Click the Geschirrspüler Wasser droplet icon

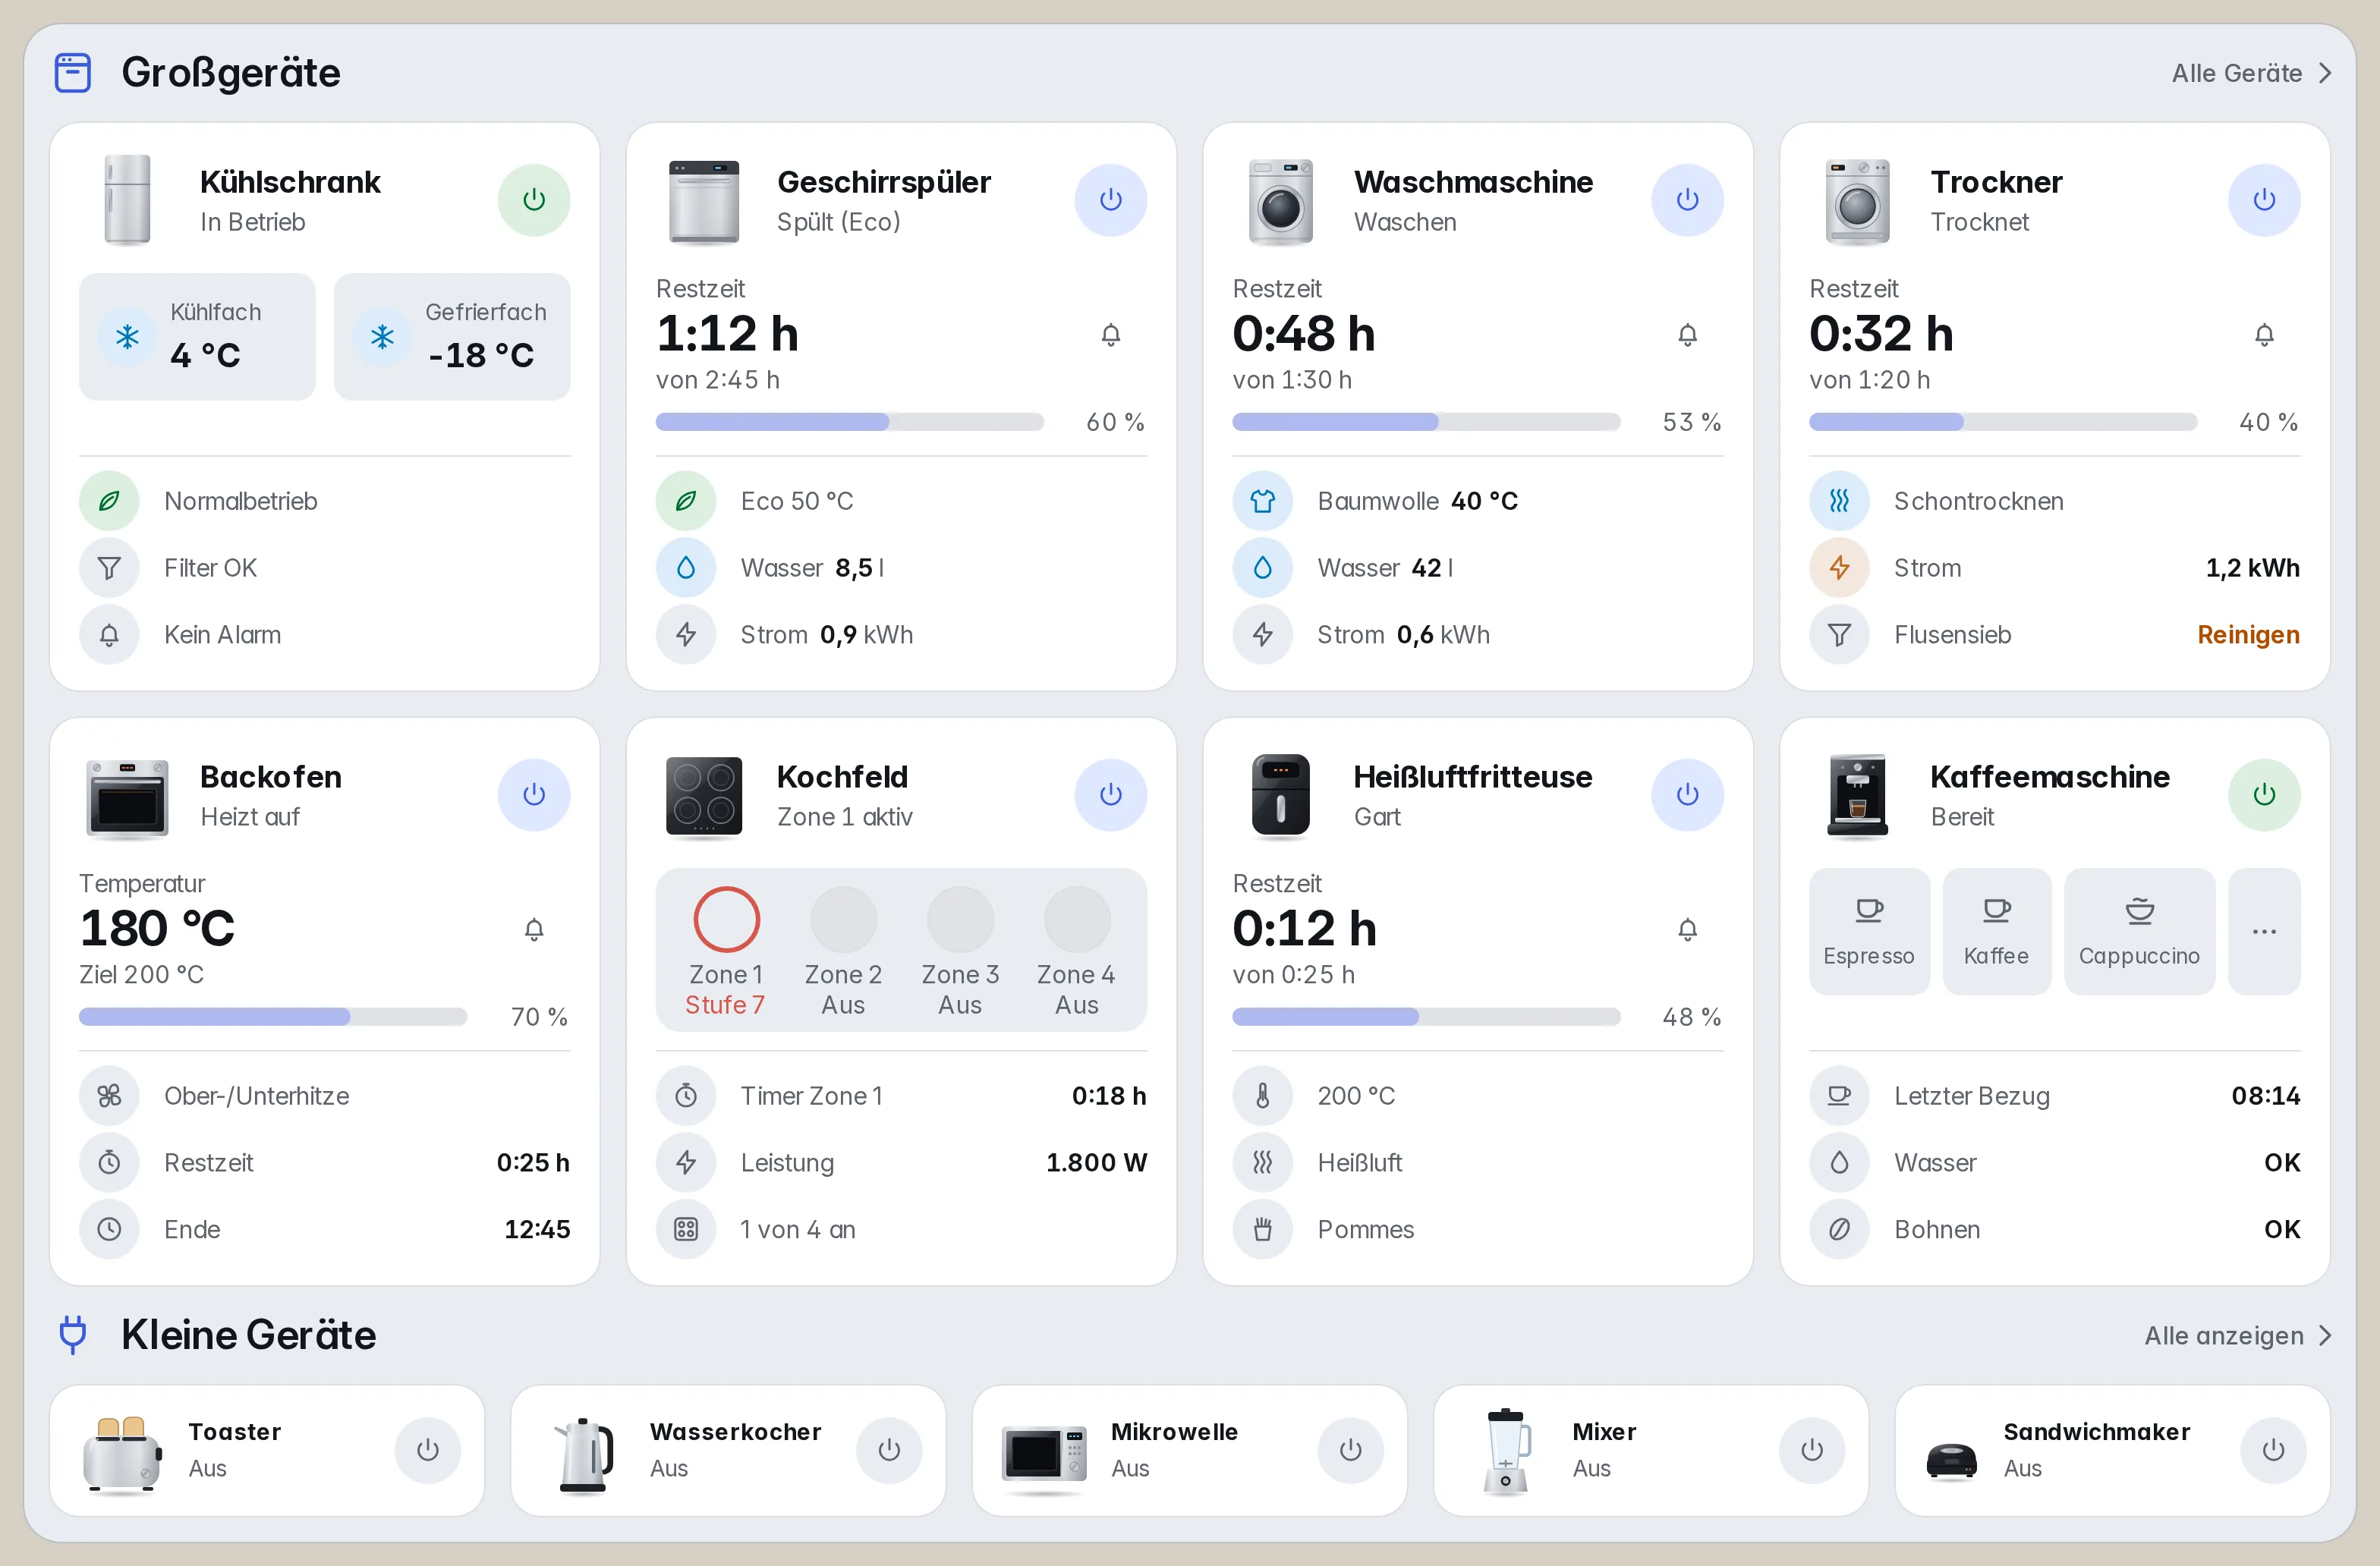click(x=686, y=568)
